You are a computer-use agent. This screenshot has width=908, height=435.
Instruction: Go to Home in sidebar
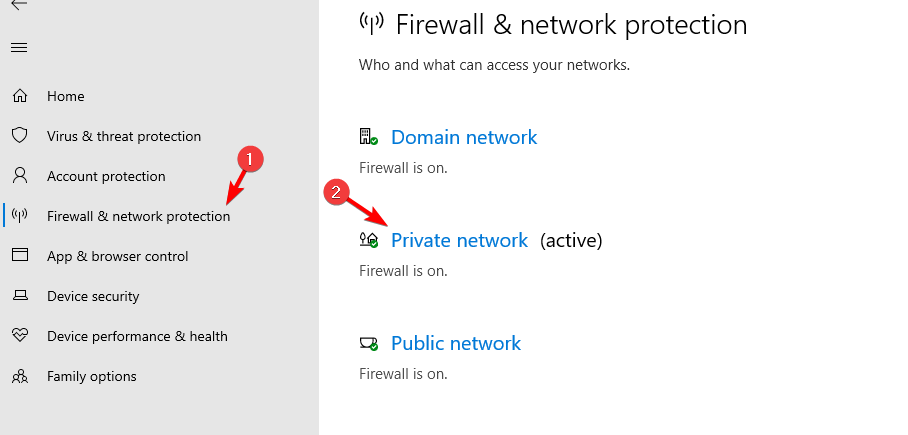click(x=65, y=96)
